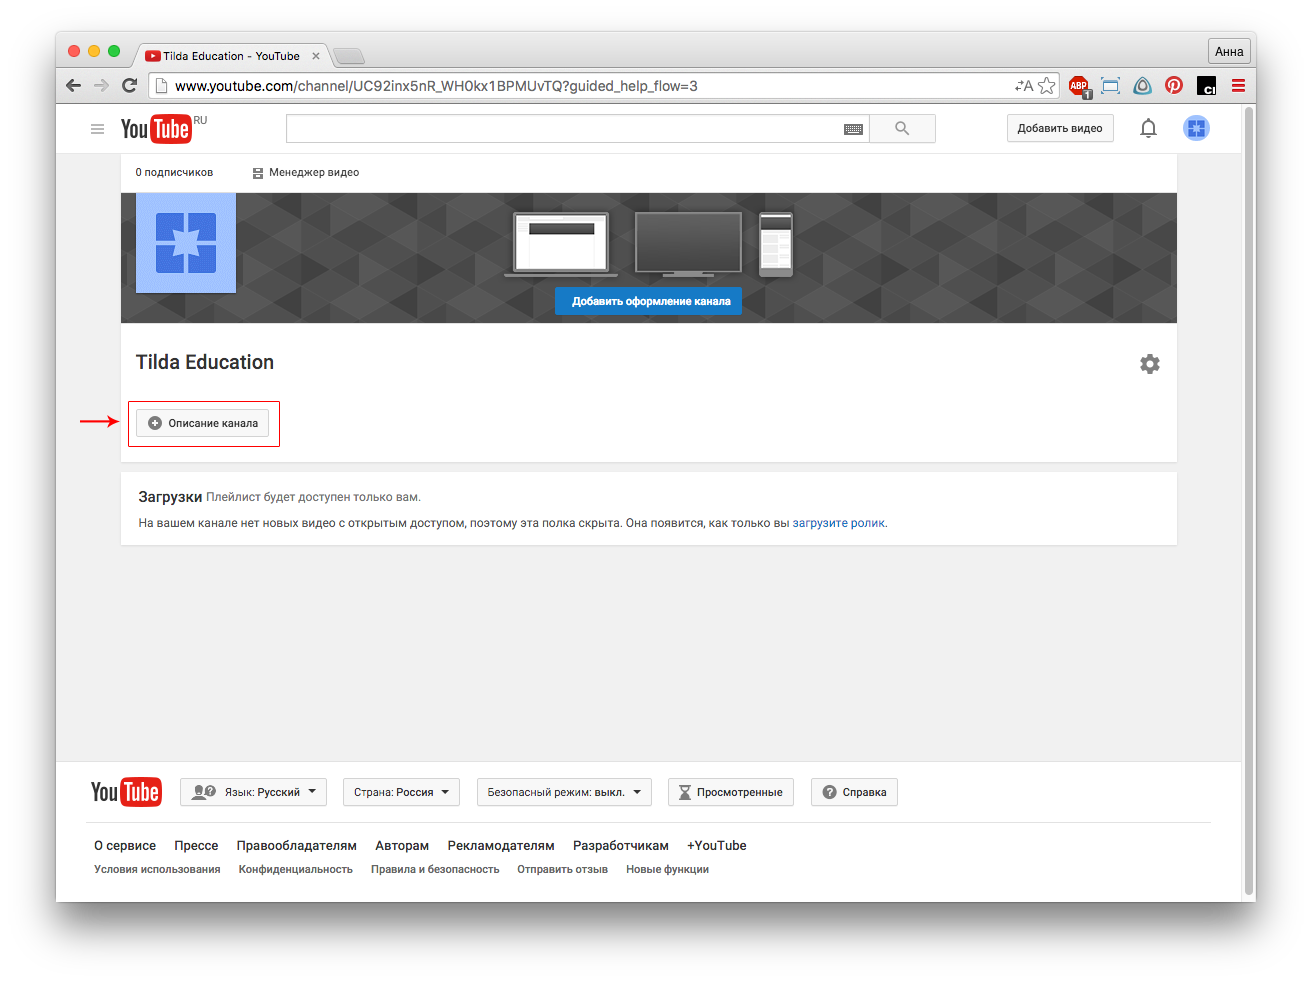This screenshot has width=1312, height=982.
Task: Click the Pinterest extension icon
Action: point(1174,86)
